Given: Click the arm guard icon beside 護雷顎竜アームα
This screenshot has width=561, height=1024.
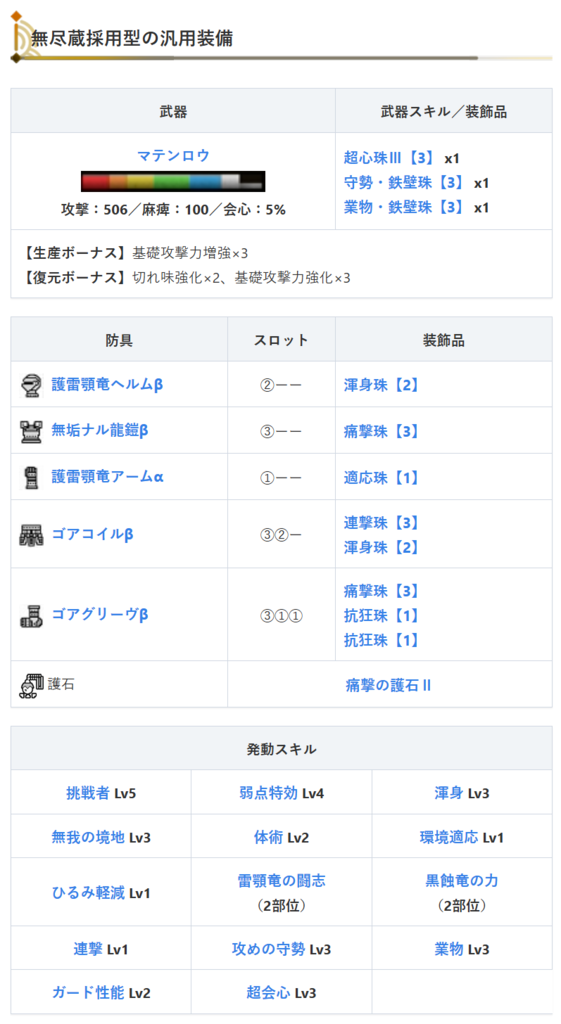Looking at the screenshot, I should [x=31, y=477].
